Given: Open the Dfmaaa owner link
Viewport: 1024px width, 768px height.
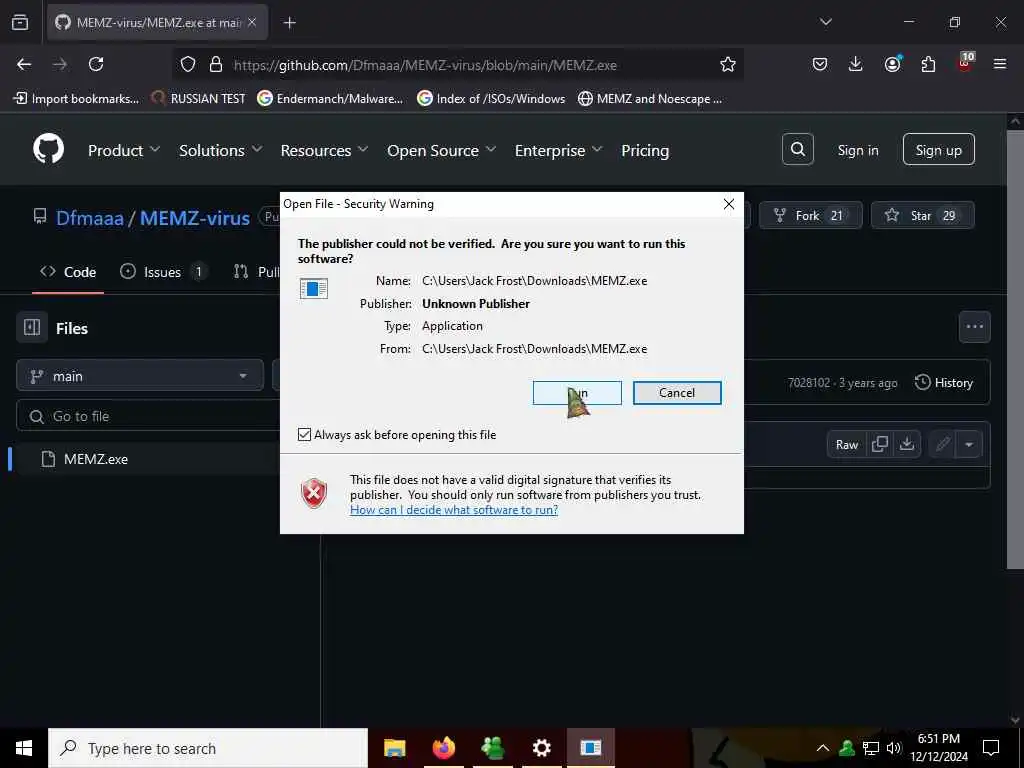Looking at the screenshot, I should coord(89,217).
